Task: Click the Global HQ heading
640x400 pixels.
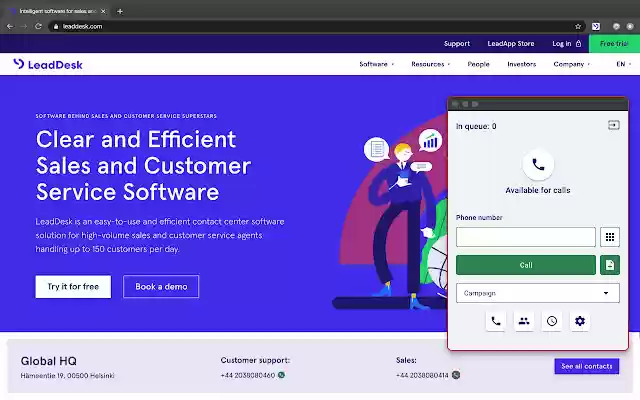Action: point(49,361)
